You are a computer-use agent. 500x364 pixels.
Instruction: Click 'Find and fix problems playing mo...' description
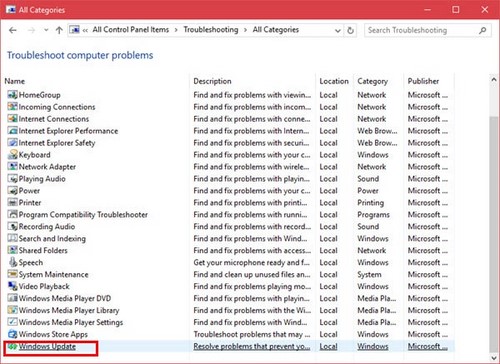click(252, 286)
